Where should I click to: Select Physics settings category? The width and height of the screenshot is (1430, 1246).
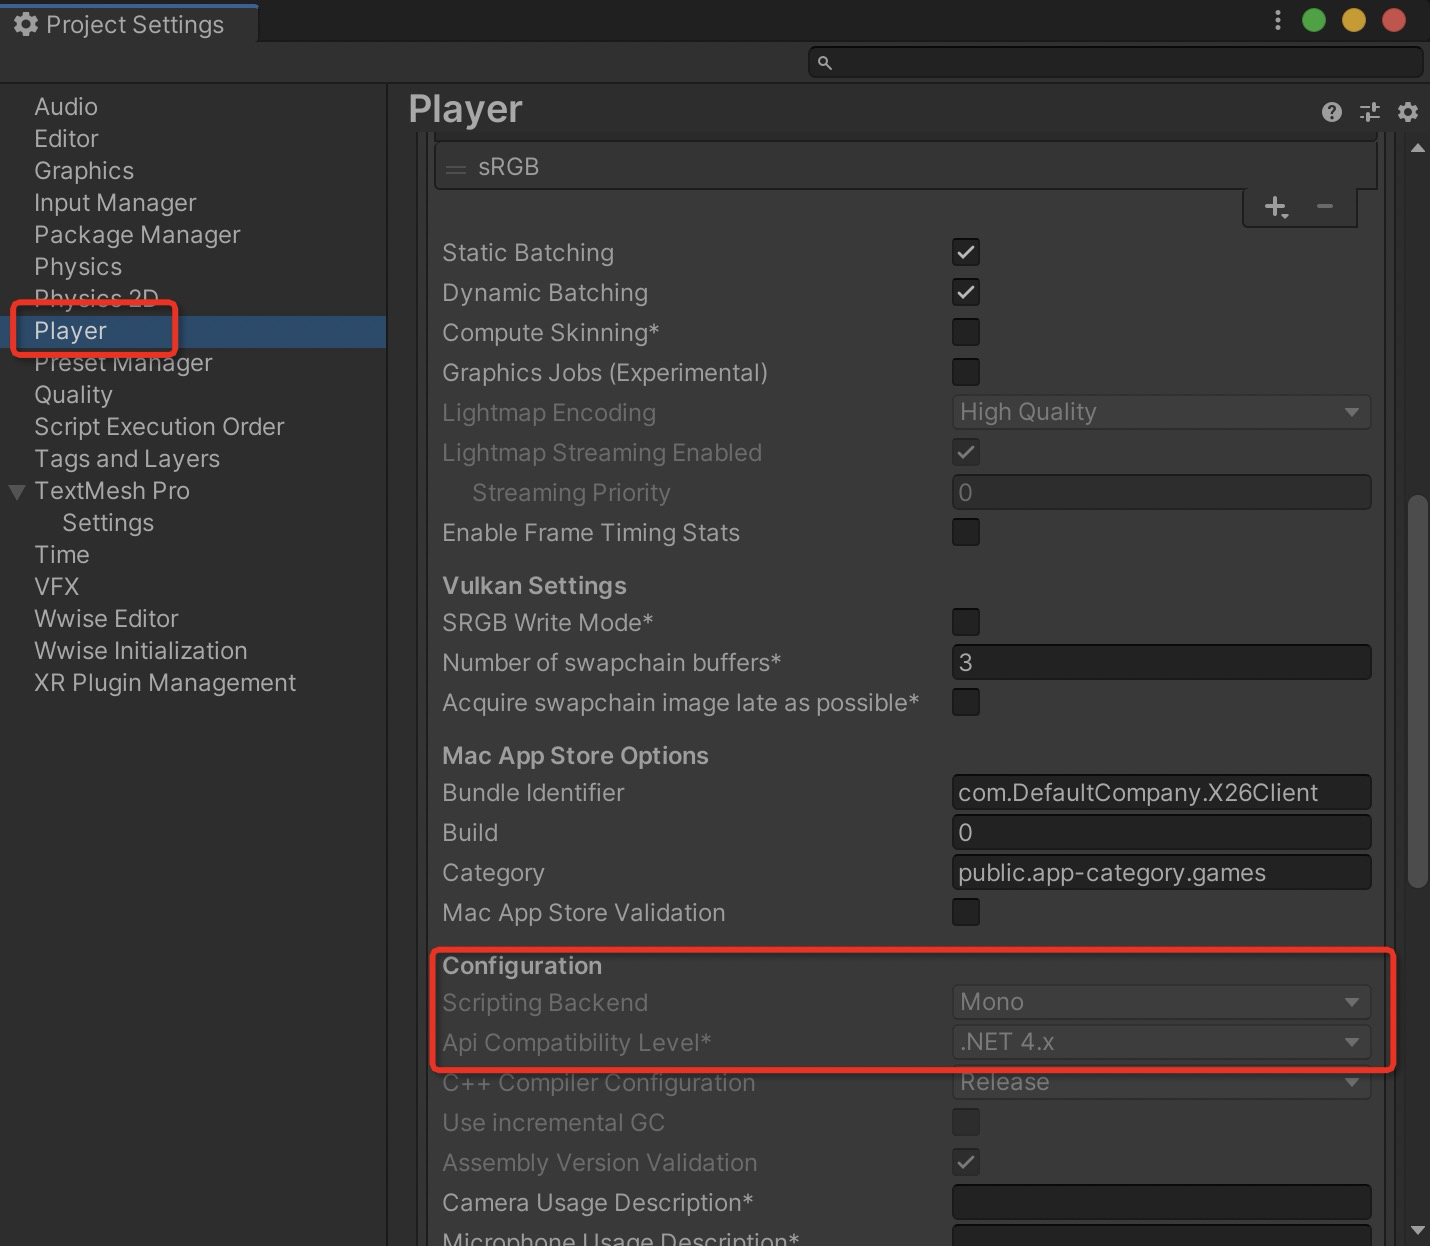tap(78, 267)
